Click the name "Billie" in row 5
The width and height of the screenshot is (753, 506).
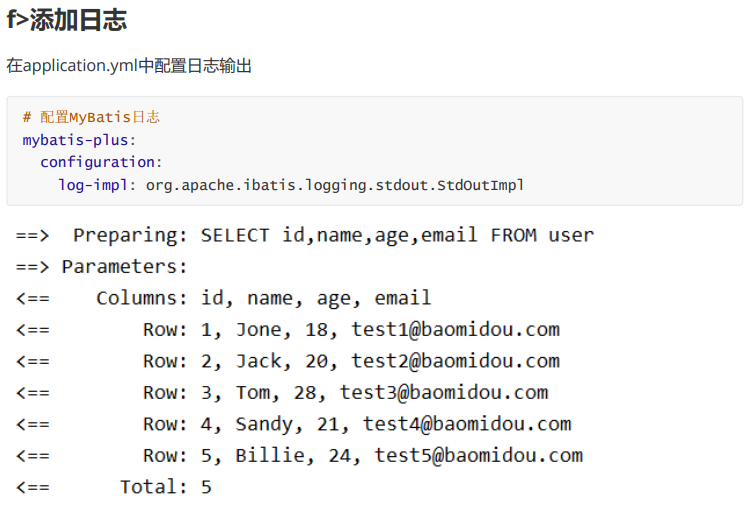click(x=270, y=456)
